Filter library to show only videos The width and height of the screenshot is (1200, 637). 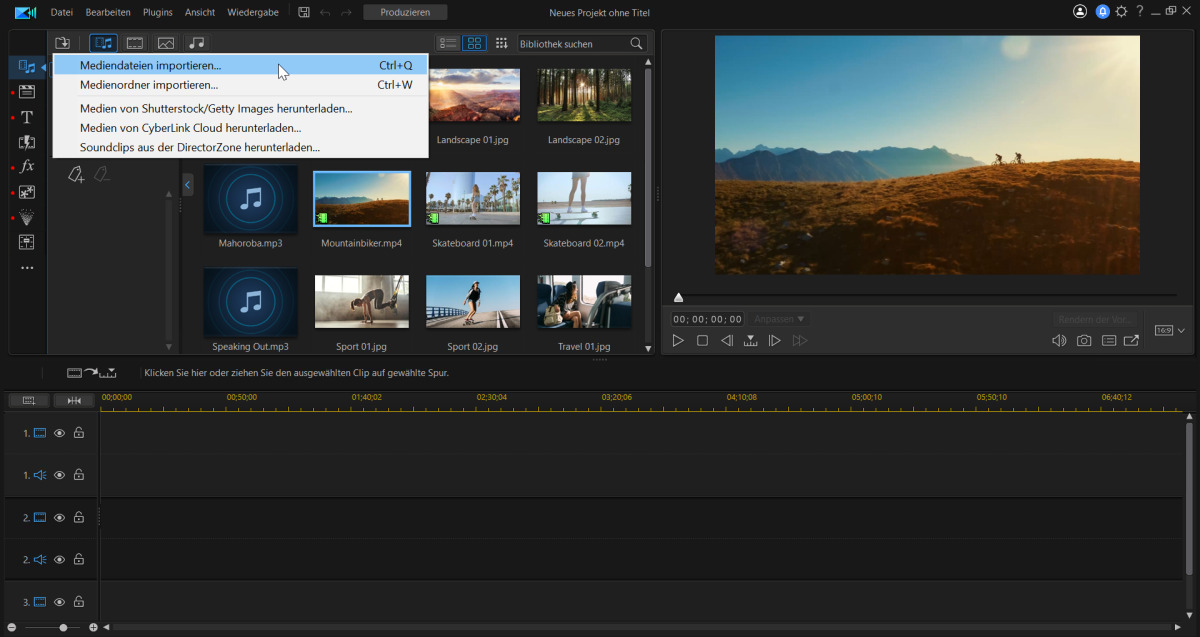coord(134,43)
